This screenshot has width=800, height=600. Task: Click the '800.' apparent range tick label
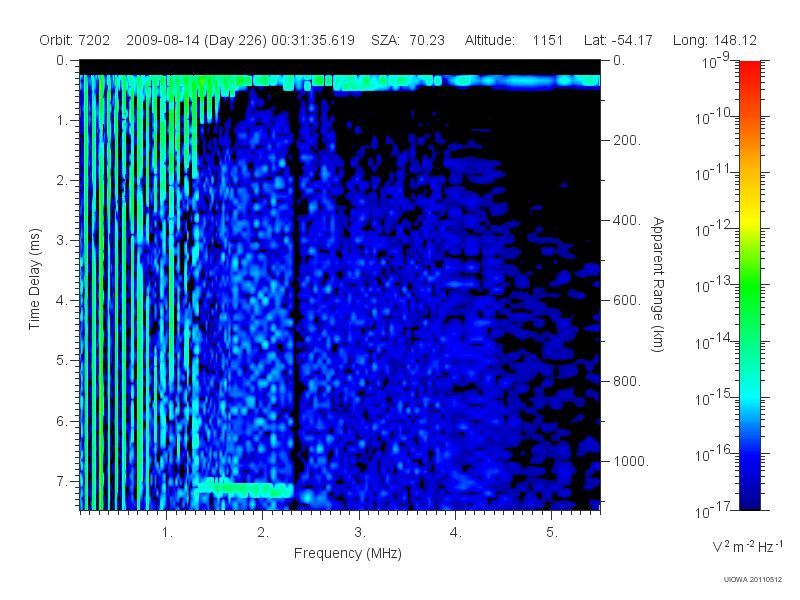(627, 381)
